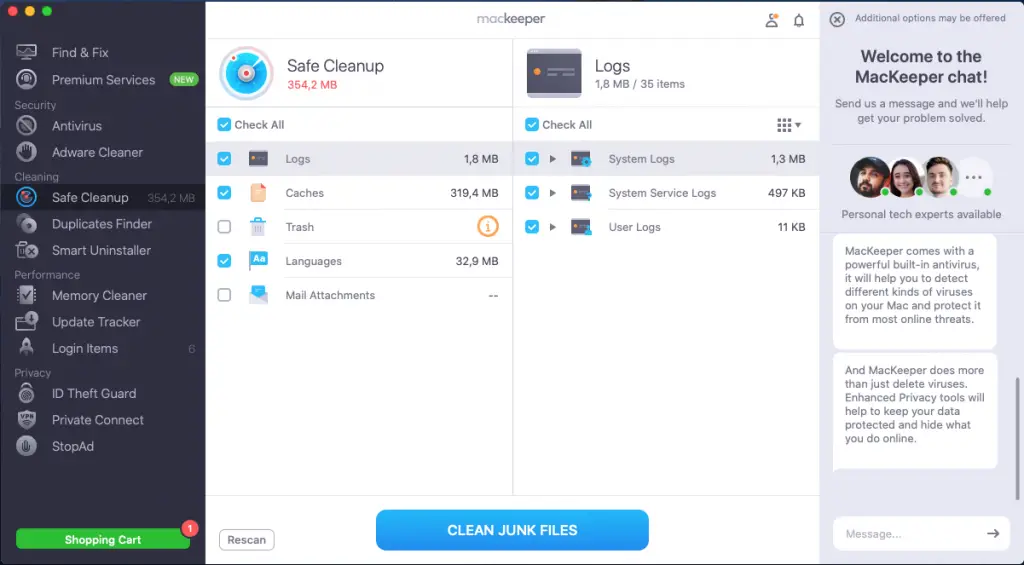The image size is (1024, 565).
Task: Uncheck the Languages checkbox
Action: click(224, 261)
